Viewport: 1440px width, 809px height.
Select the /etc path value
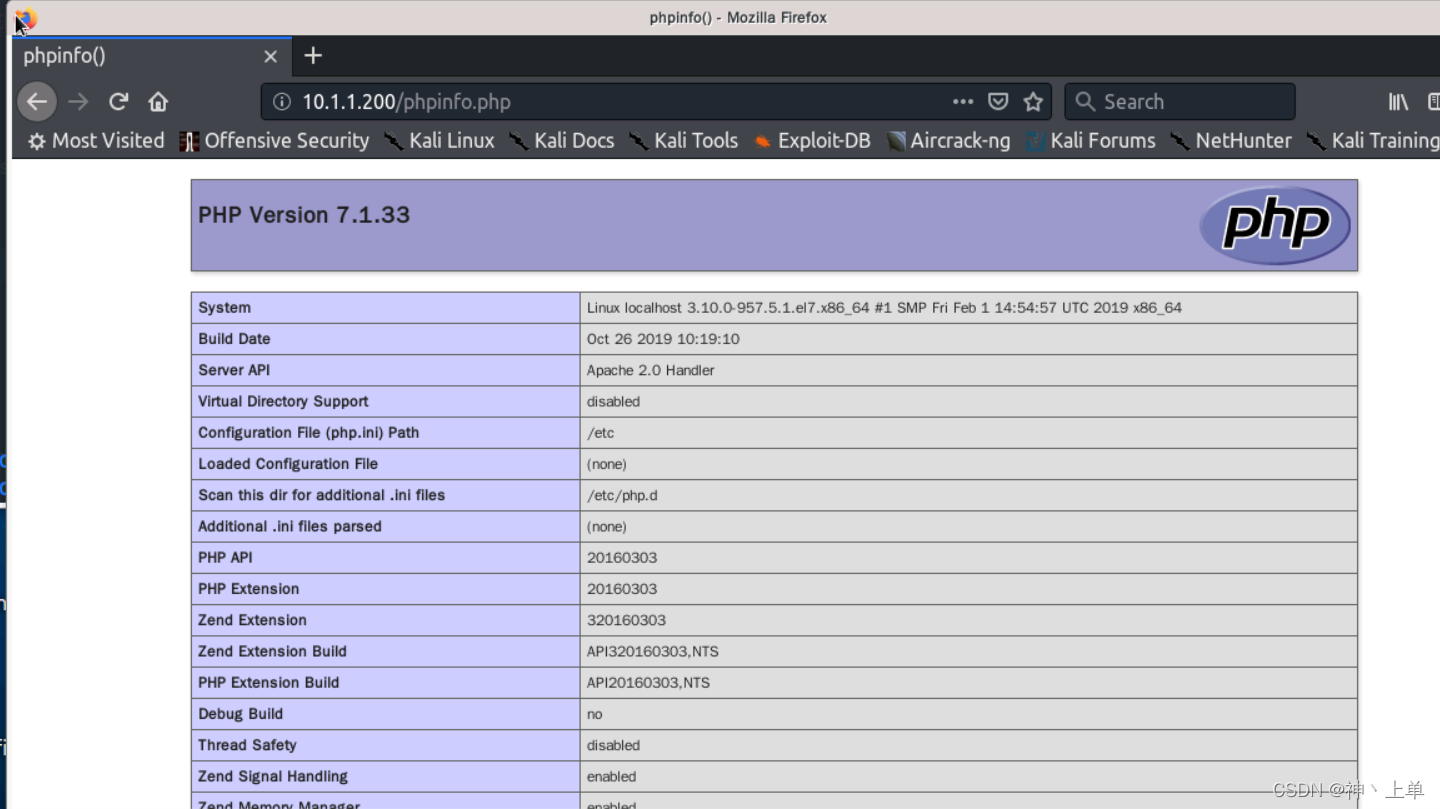click(601, 433)
